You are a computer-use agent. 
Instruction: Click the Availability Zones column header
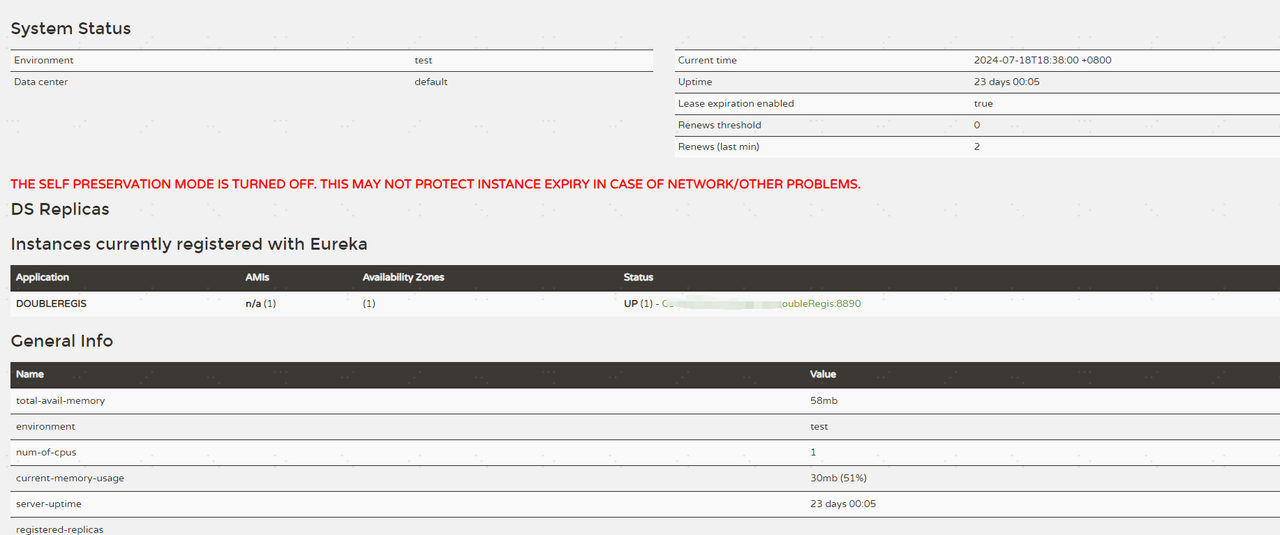click(x=403, y=277)
